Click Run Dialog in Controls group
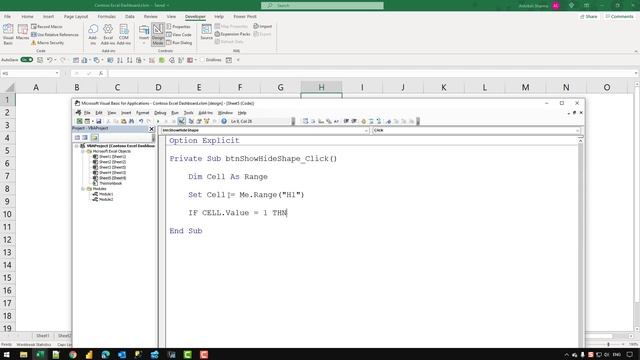Screen dimensions: 640x360 179,42
